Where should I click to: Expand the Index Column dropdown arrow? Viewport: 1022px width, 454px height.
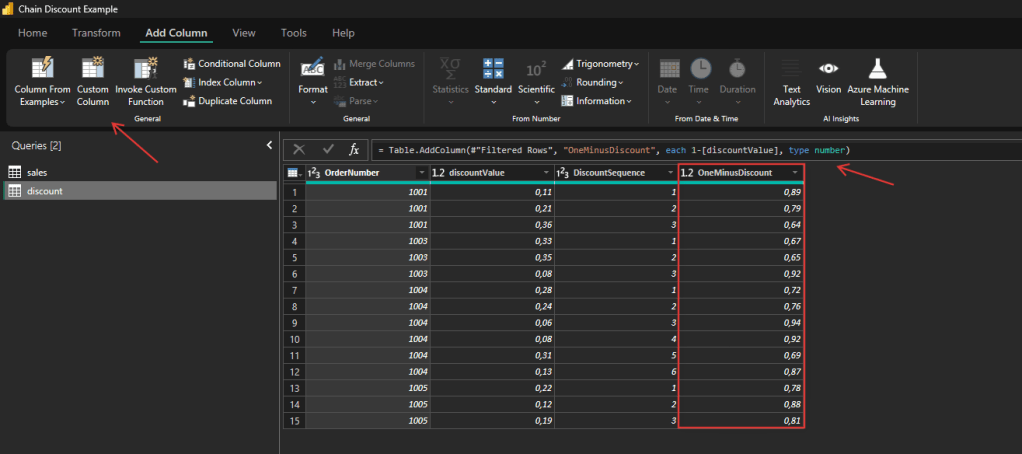pos(259,83)
